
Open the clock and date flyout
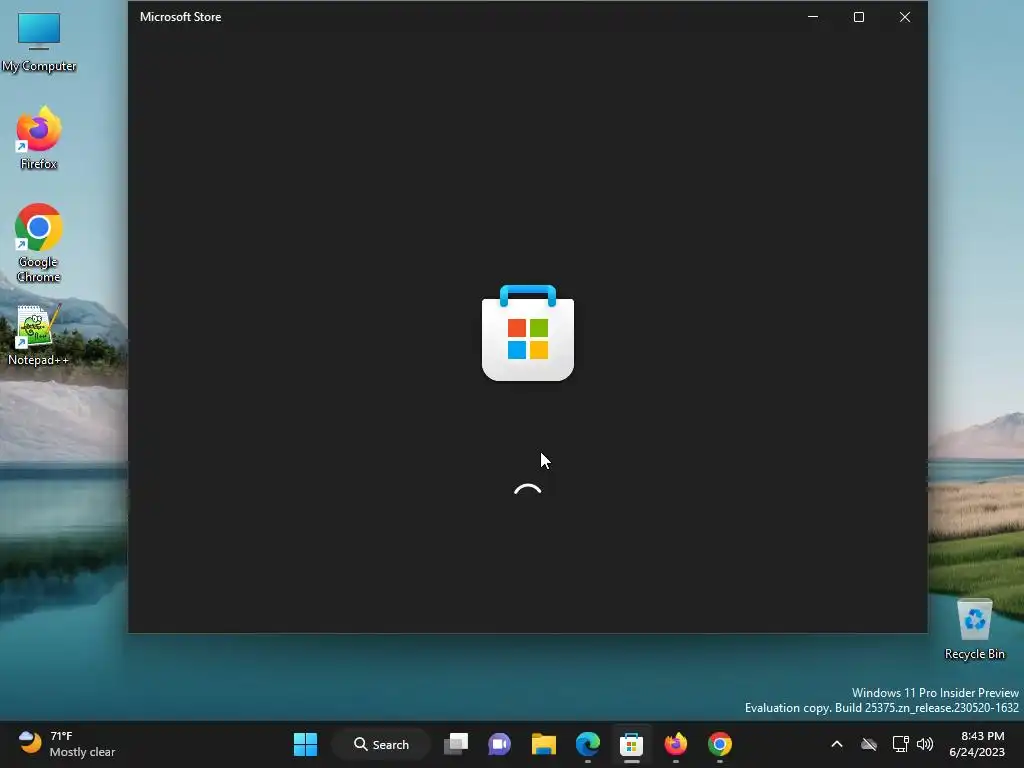pyautogui.click(x=977, y=744)
